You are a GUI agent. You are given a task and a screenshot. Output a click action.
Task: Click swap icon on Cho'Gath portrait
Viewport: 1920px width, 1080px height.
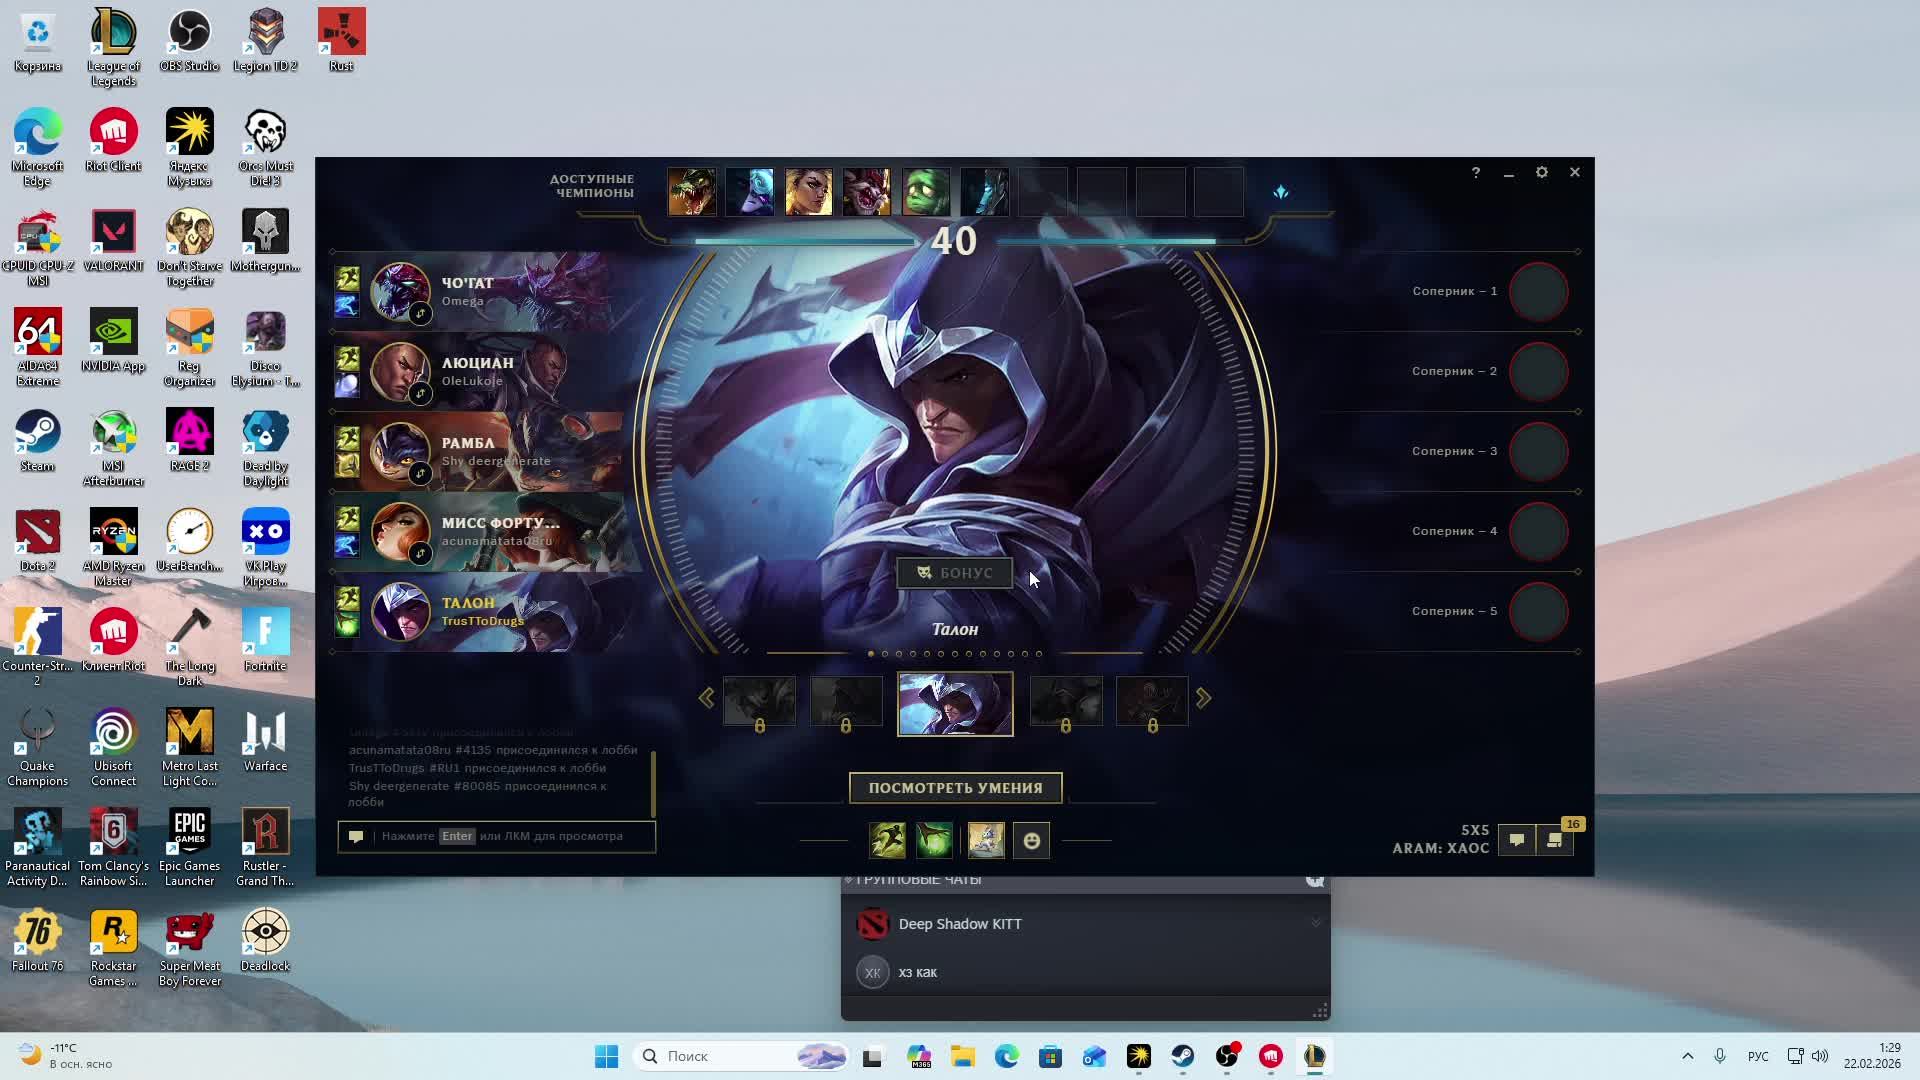point(420,314)
